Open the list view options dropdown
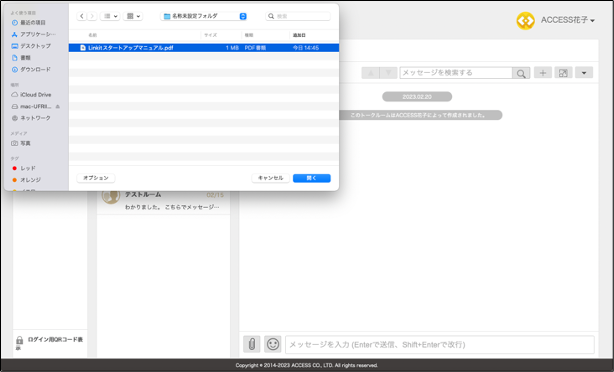 coord(110,16)
